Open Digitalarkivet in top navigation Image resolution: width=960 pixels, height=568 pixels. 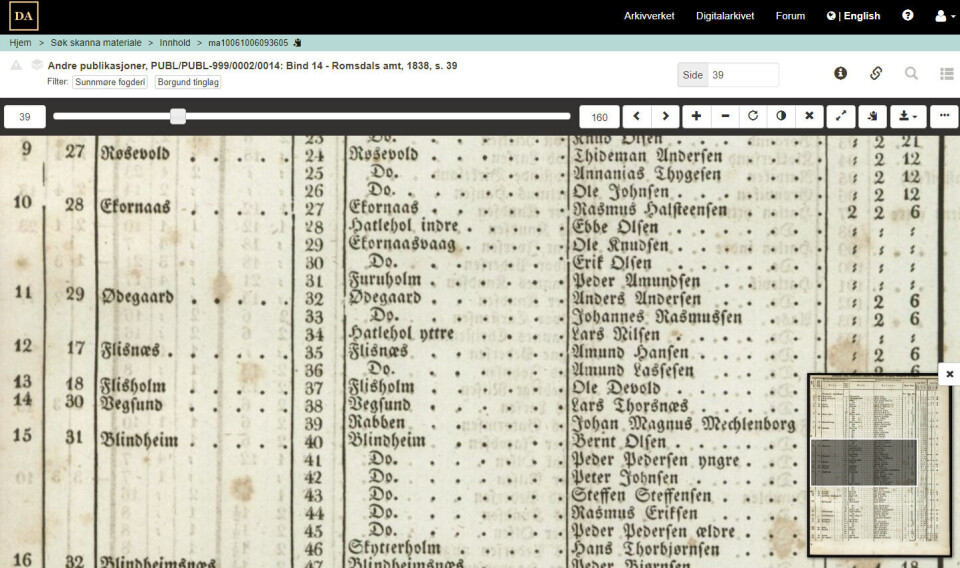(x=725, y=16)
